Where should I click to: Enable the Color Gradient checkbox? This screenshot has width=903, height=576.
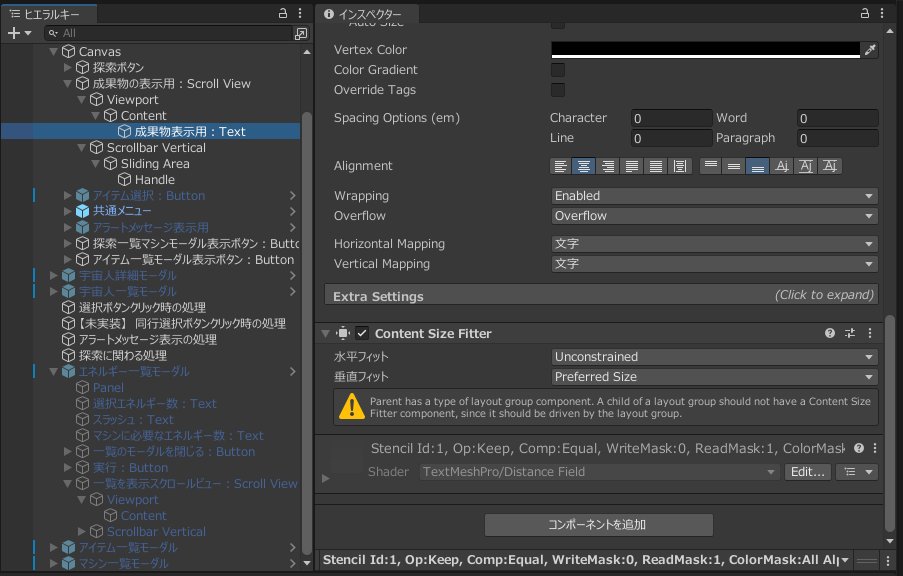click(x=557, y=70)
